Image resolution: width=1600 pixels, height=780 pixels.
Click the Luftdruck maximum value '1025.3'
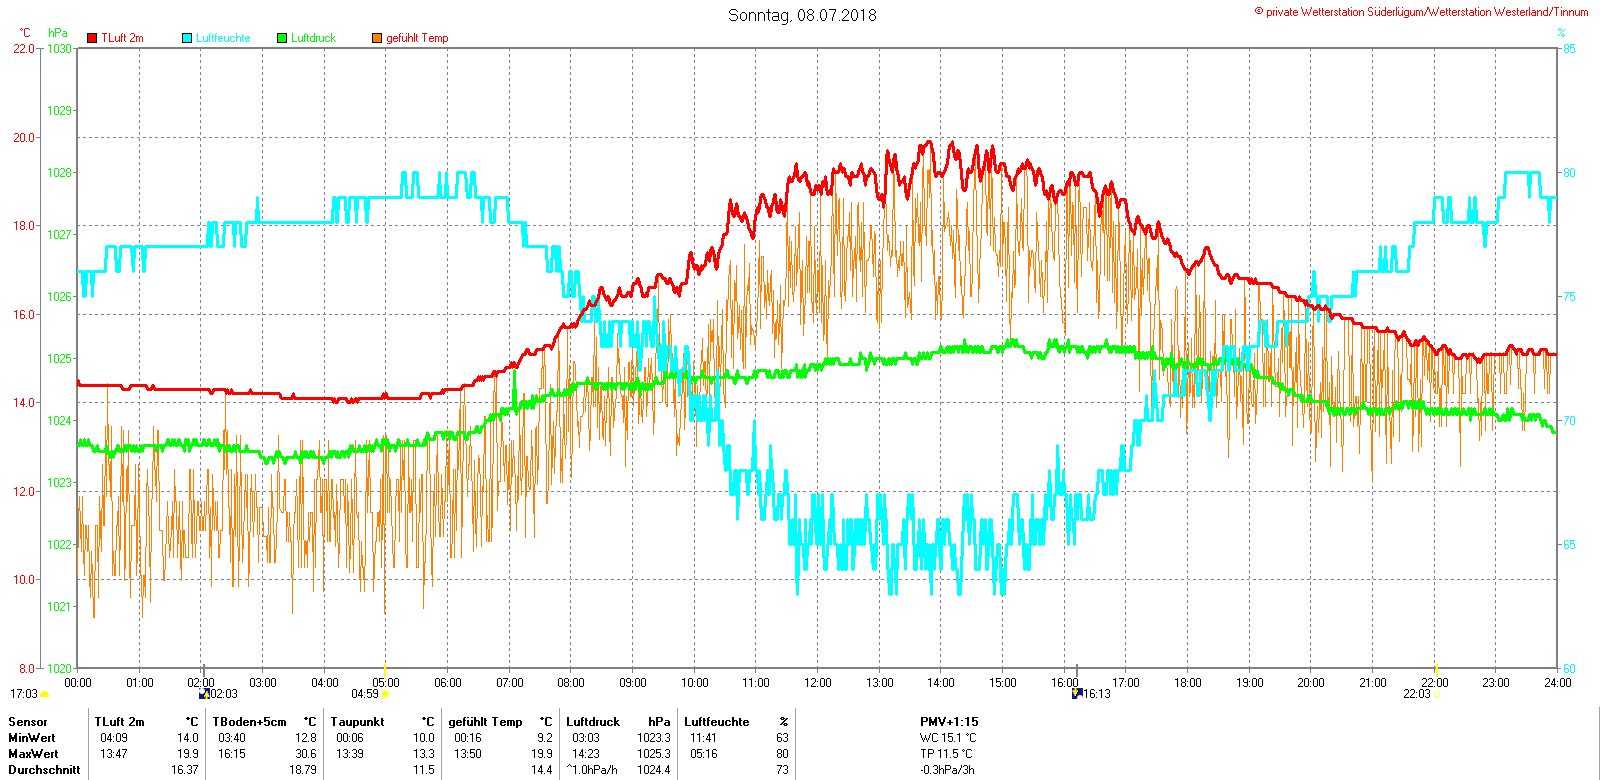point(654,754)
